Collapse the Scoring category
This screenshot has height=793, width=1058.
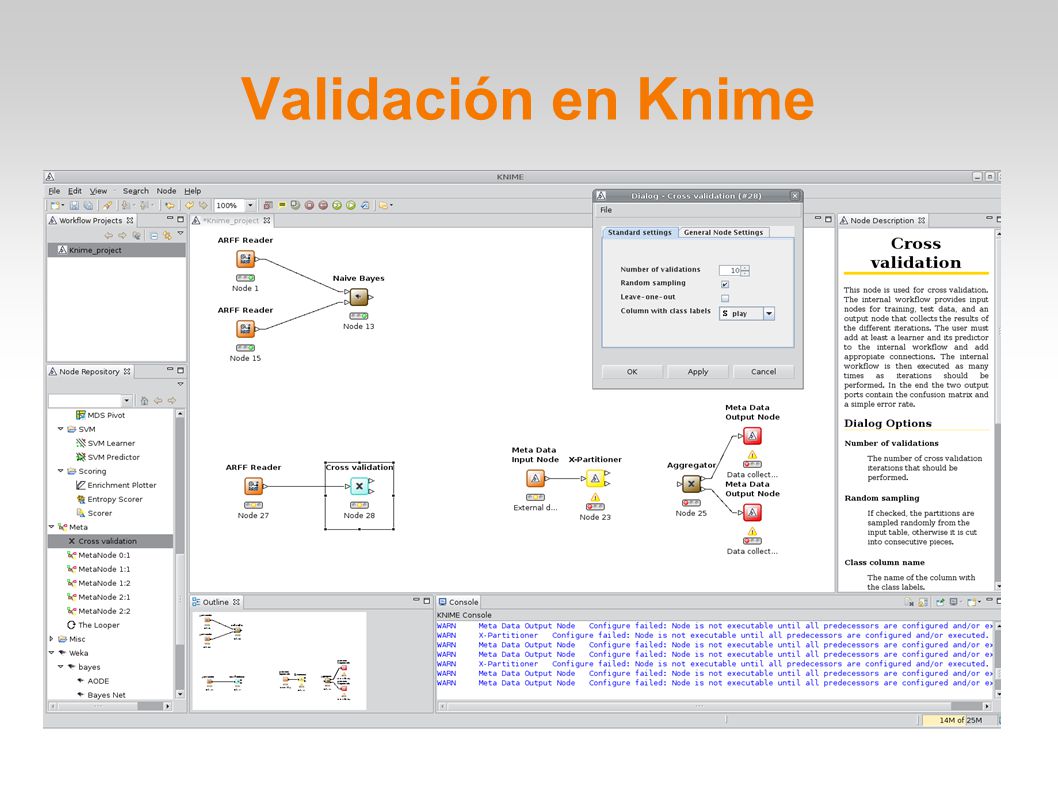coord(60,470)
